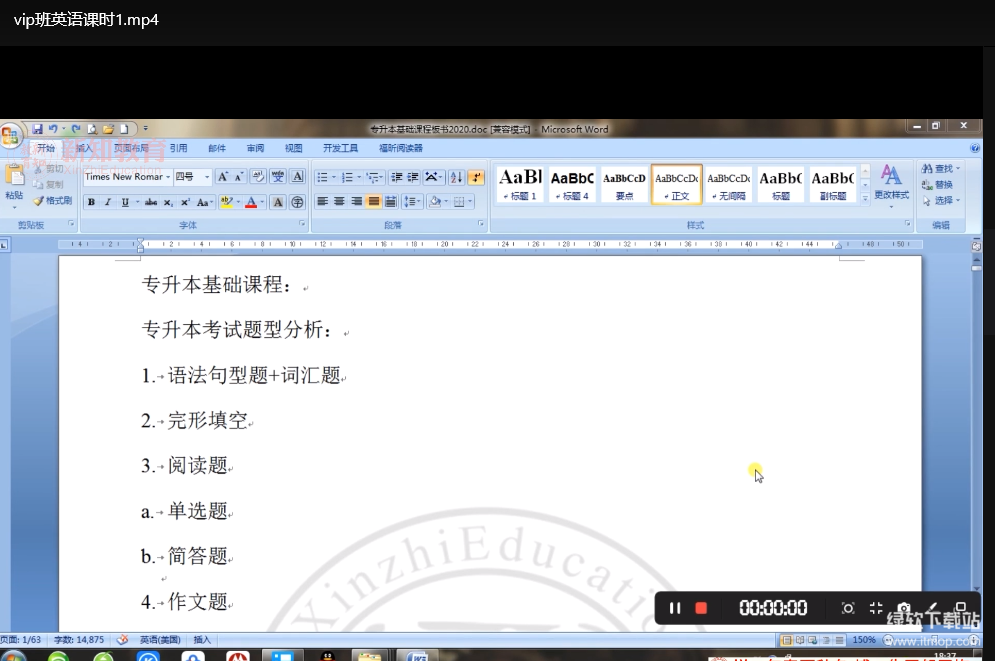Stop the recording with red square
Image resolution: width=995 pixels, height=661 pixels.
[x=701, y=608]
